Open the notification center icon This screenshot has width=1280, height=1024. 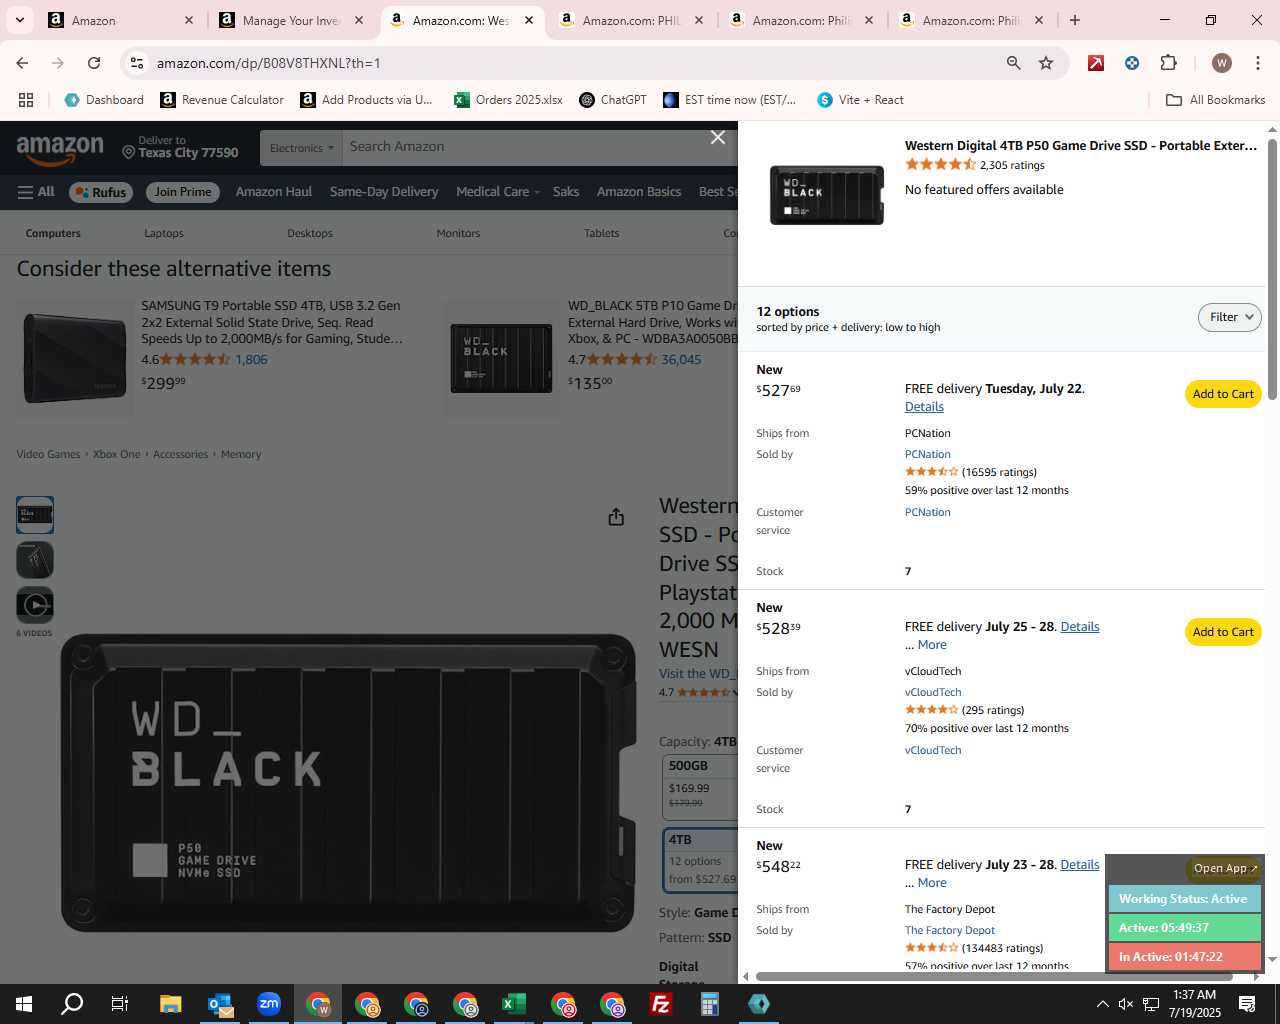point(1247,1004)
